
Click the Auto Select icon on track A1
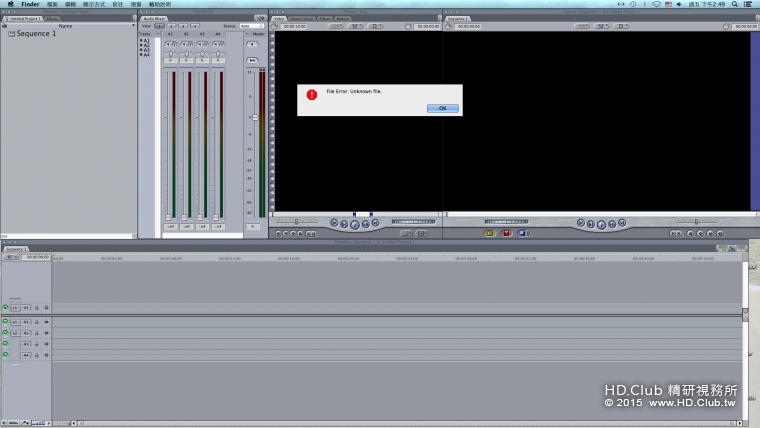tap(46, 322)
